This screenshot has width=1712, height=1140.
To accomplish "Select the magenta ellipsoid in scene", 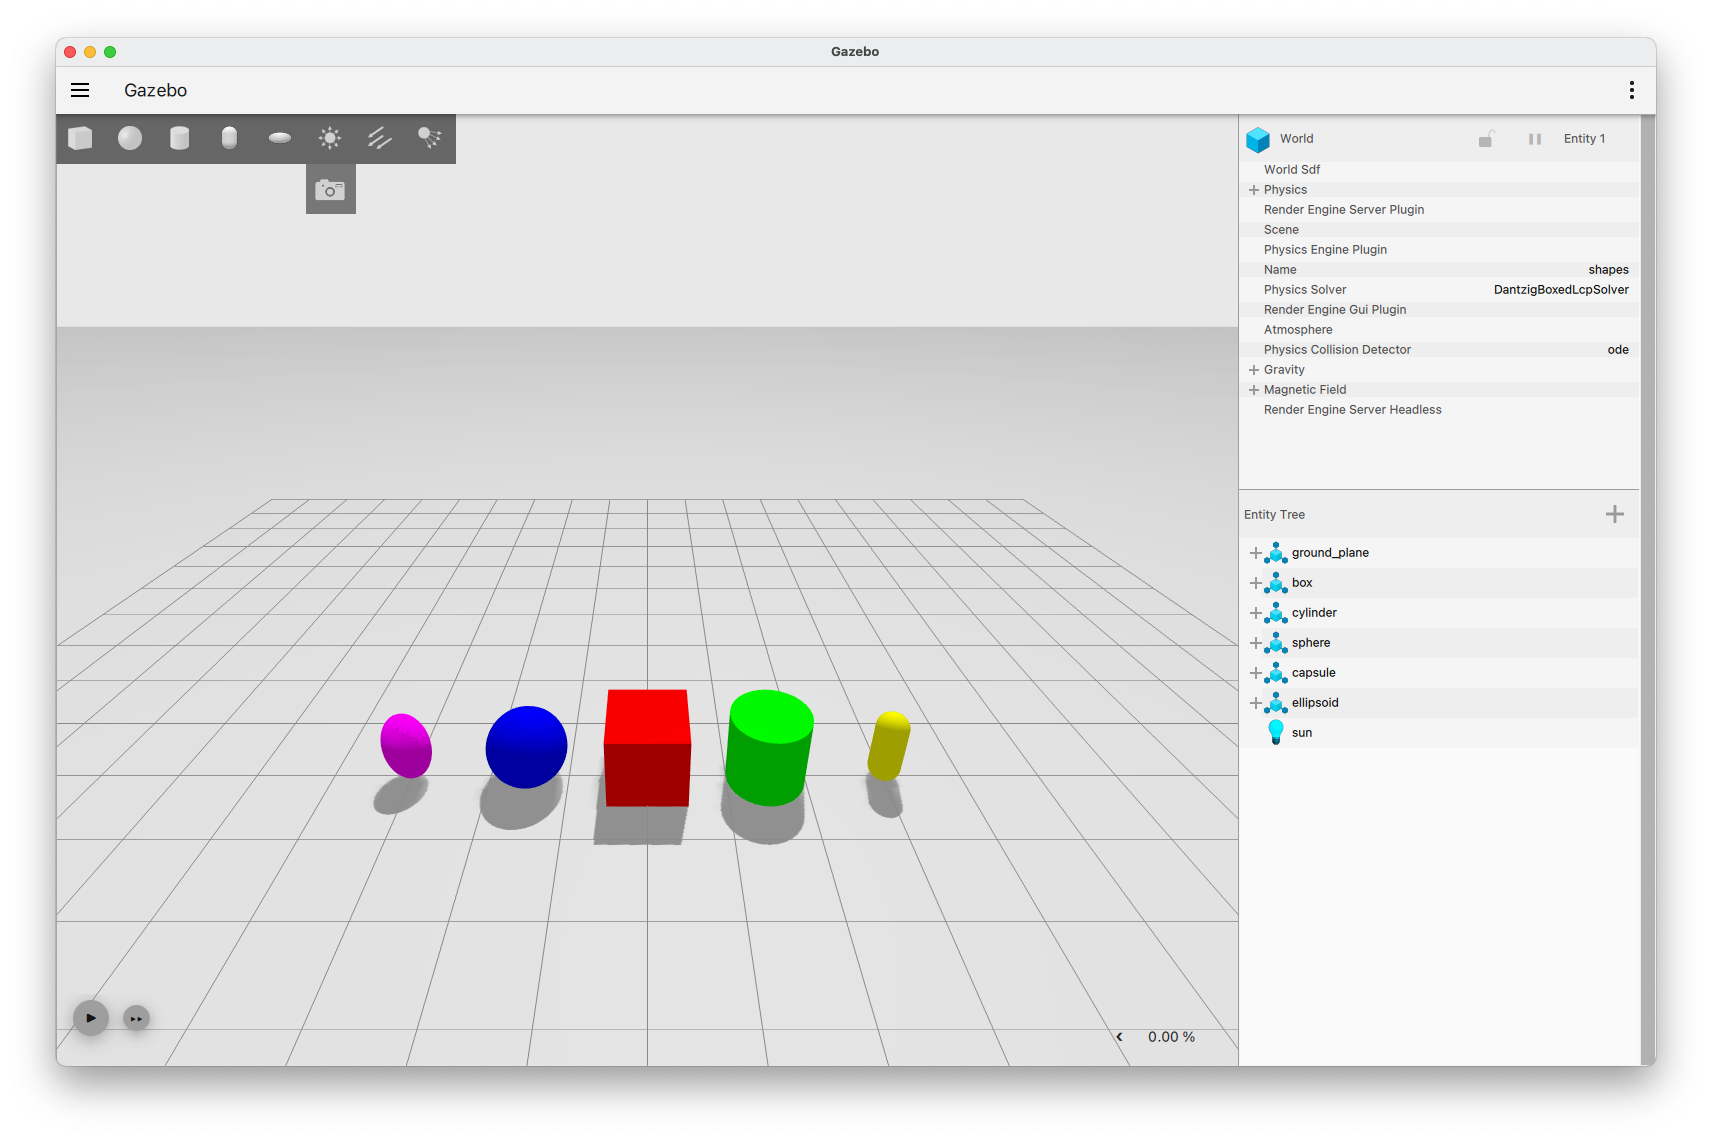I will [x=406, y=745].
